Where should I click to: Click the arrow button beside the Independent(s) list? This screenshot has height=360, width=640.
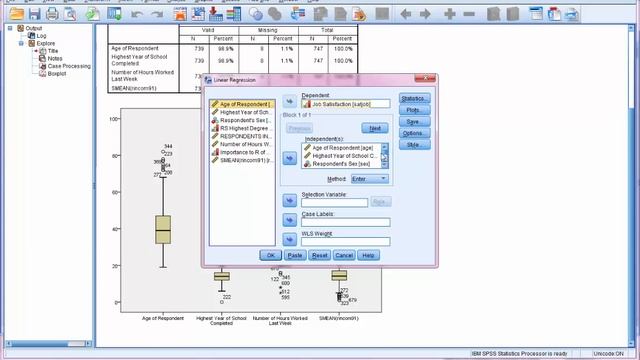click(289, 158)
